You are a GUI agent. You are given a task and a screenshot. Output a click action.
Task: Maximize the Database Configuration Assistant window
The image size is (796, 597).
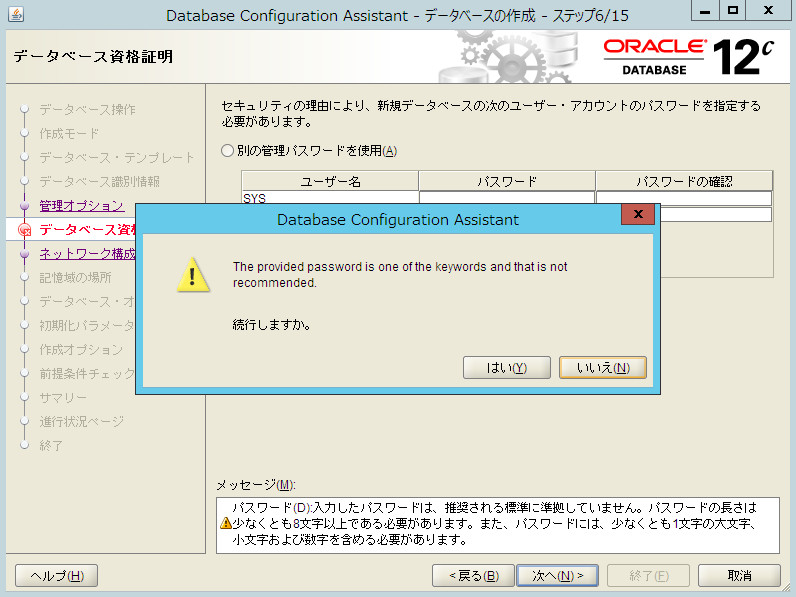[x=733, y=11]
